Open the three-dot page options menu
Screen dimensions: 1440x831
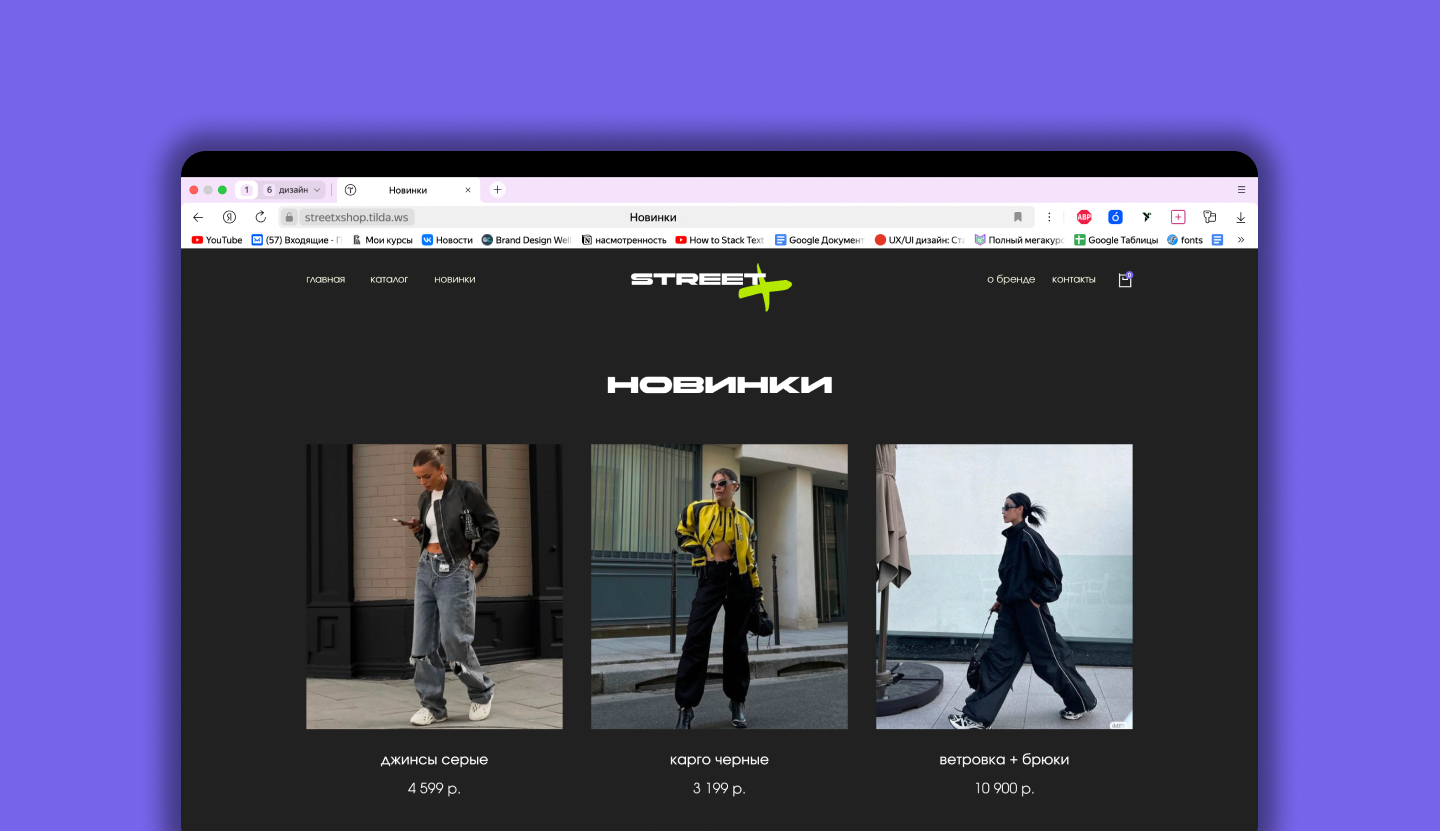[x=1049, y=217]
